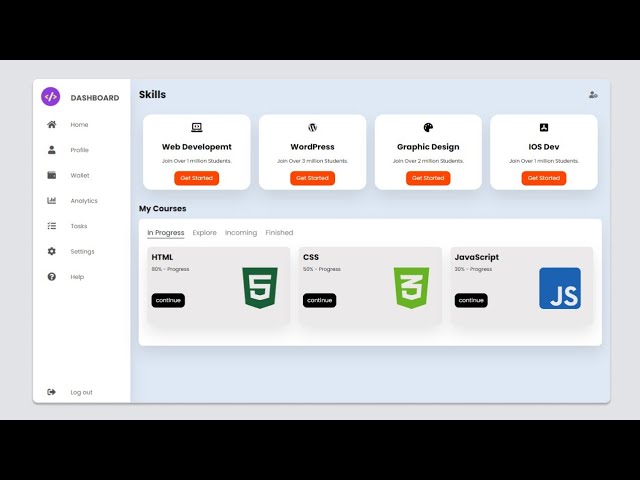
Task: Click Get Started under Web Developemt
Action: 197,178
